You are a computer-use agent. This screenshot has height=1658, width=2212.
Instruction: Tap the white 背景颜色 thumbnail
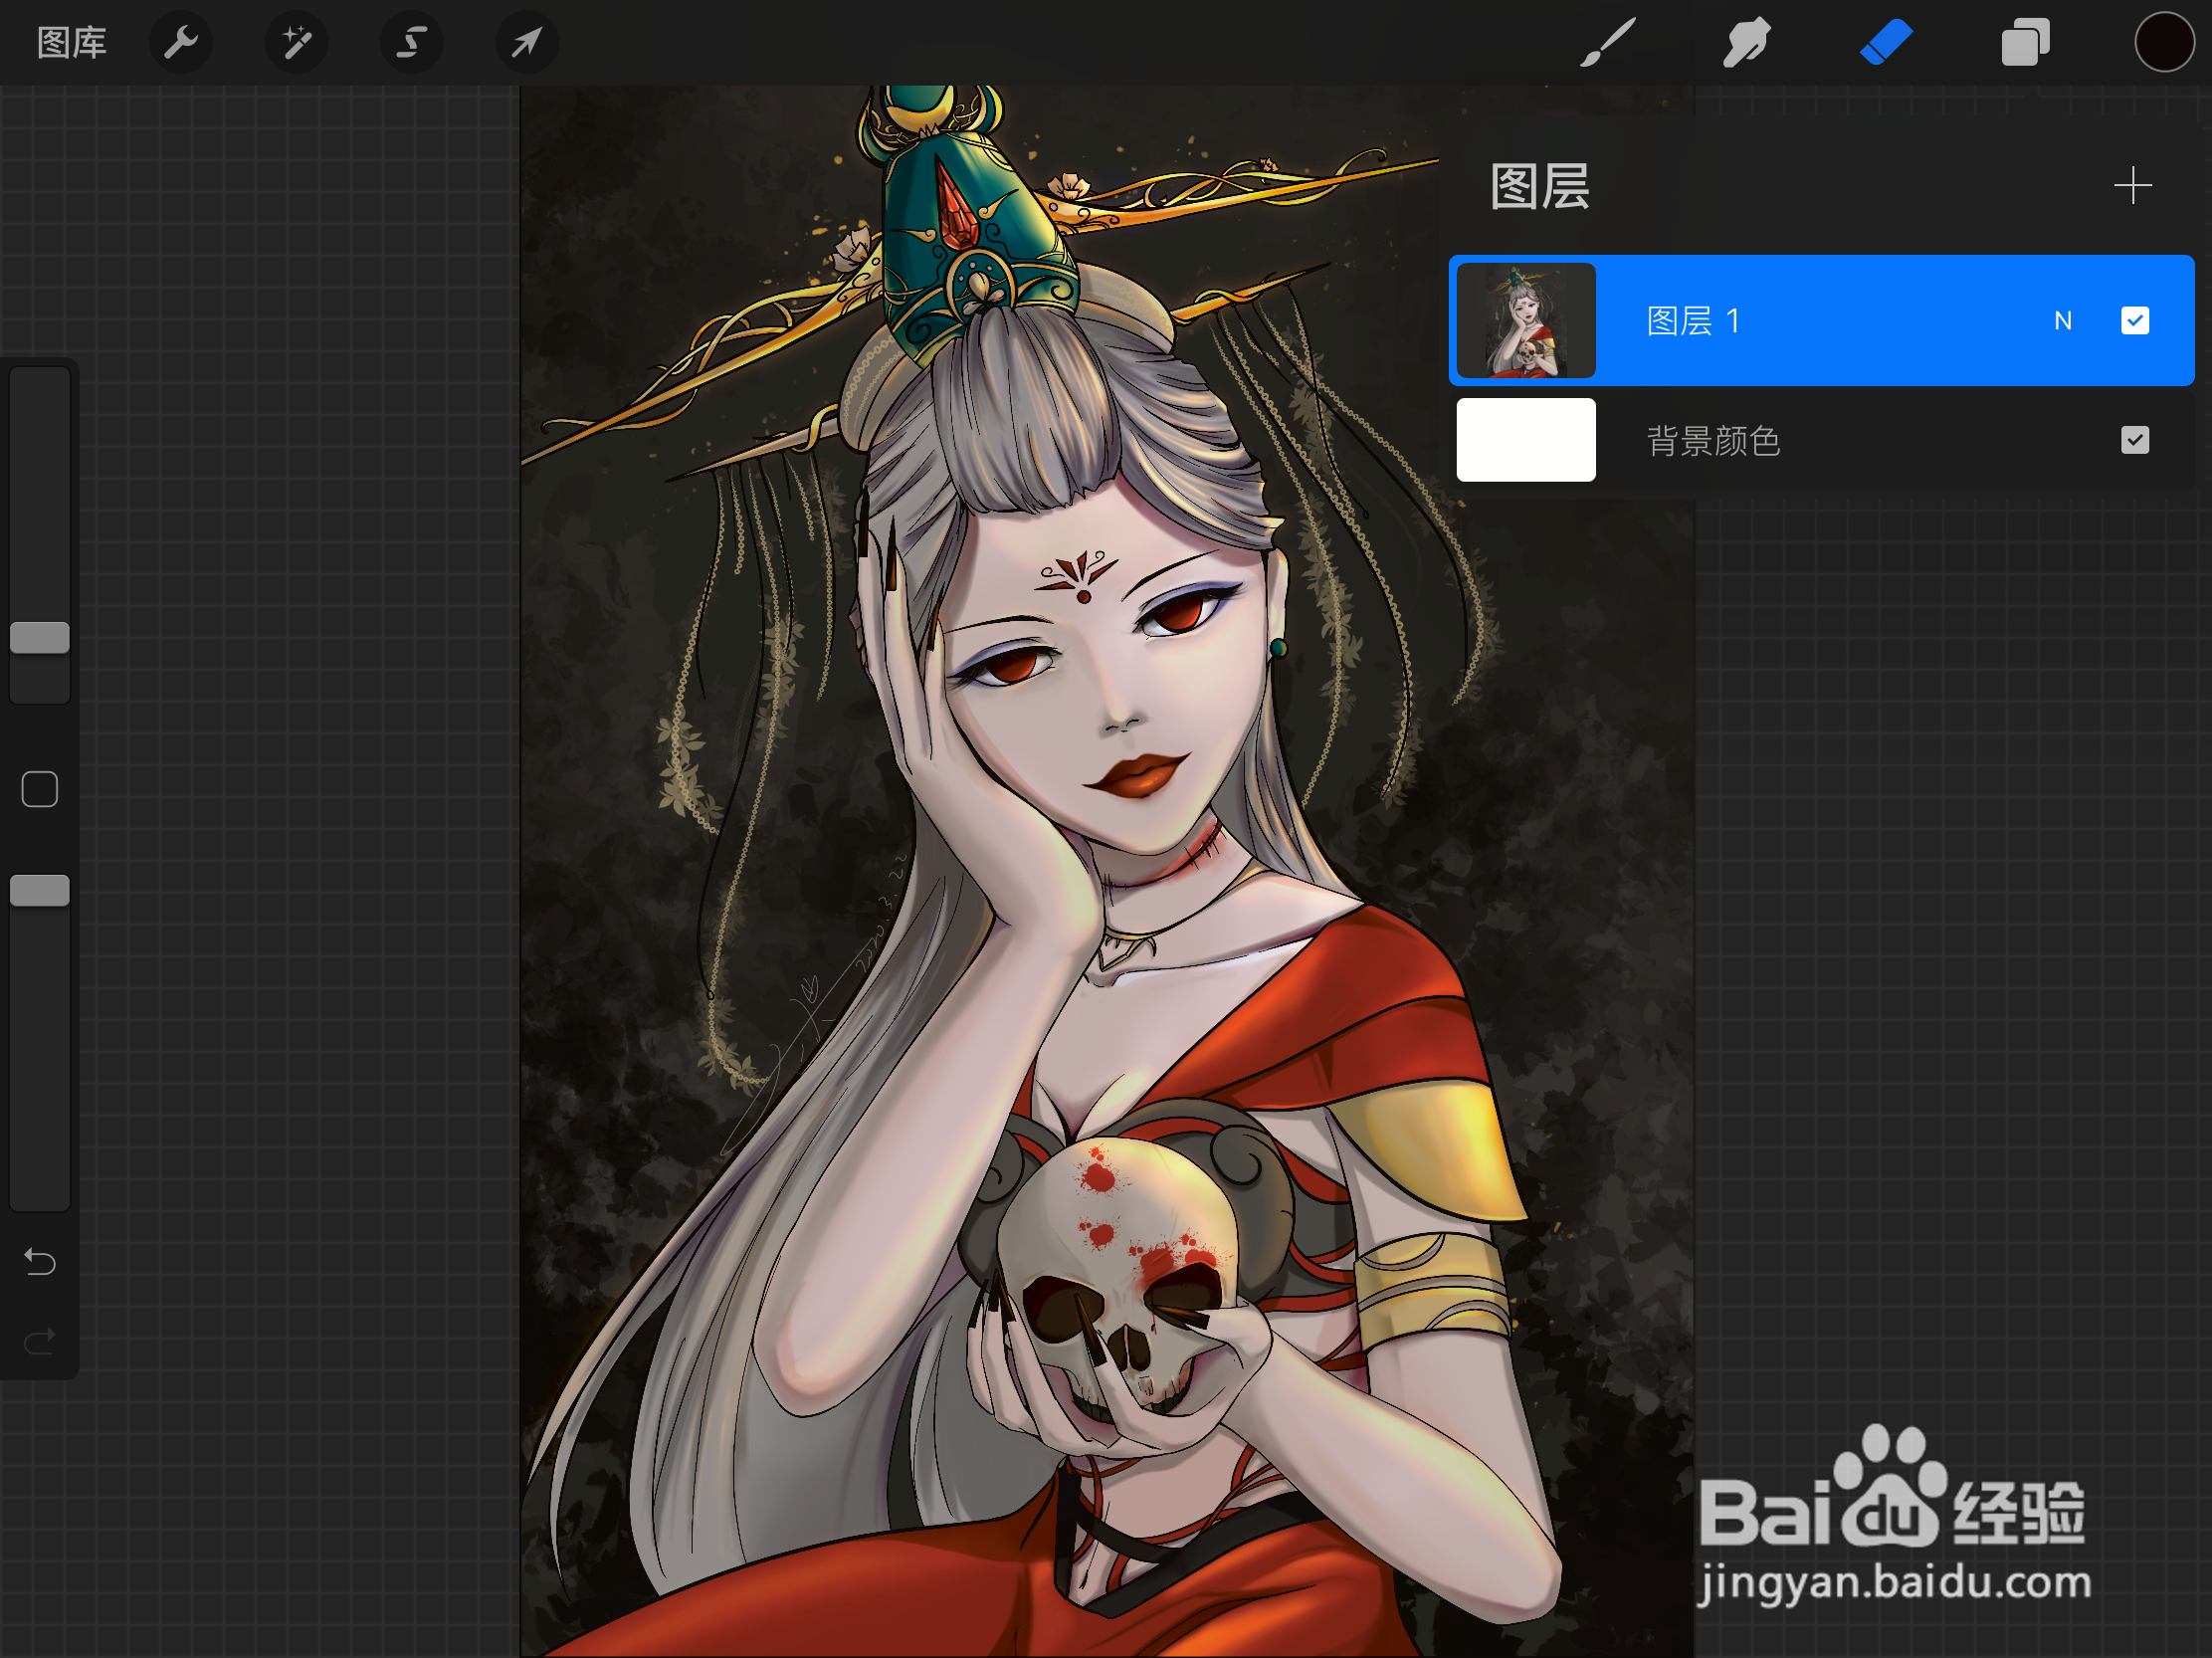pos(1525,440)
